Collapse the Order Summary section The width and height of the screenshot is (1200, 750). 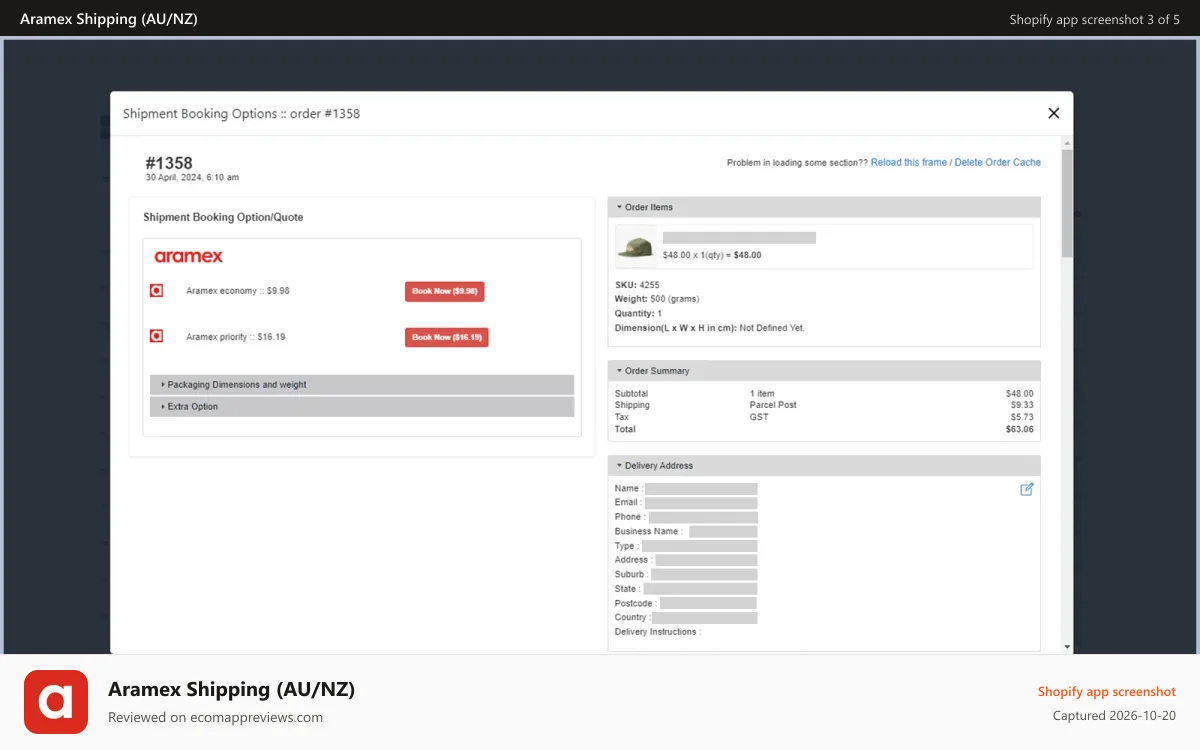click(824, 371)
